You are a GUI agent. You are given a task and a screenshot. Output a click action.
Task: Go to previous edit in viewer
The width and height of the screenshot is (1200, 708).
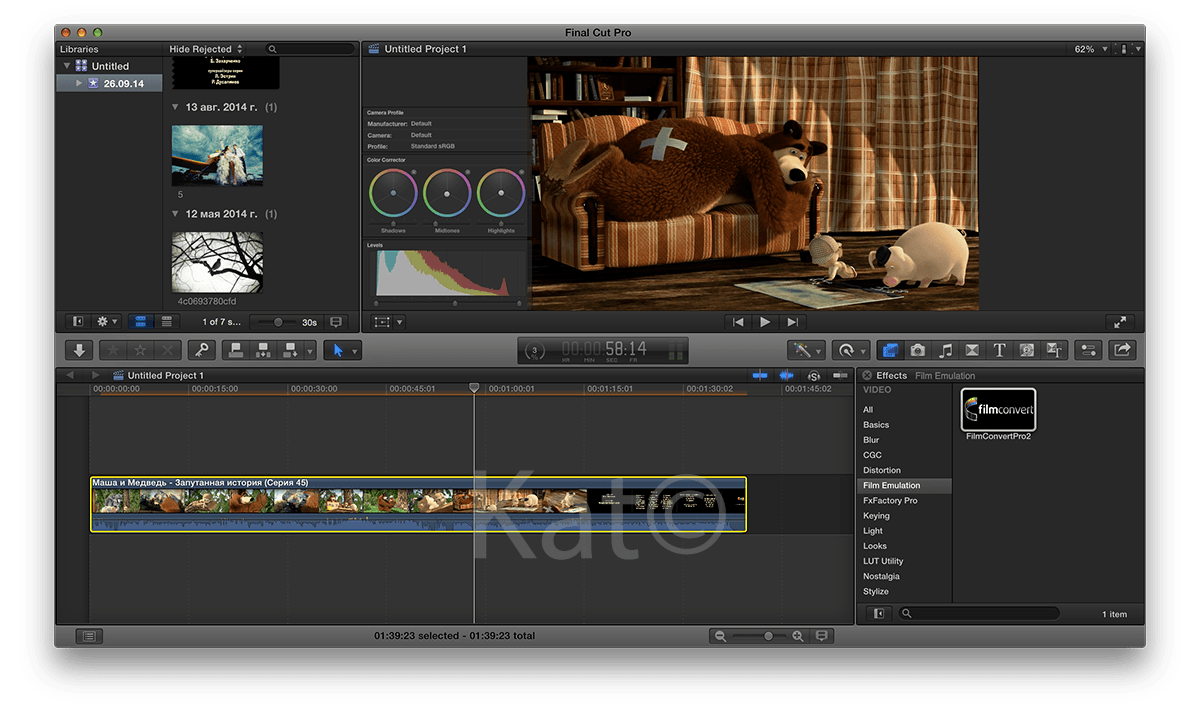pyautogui.click(x=738, y=322)
